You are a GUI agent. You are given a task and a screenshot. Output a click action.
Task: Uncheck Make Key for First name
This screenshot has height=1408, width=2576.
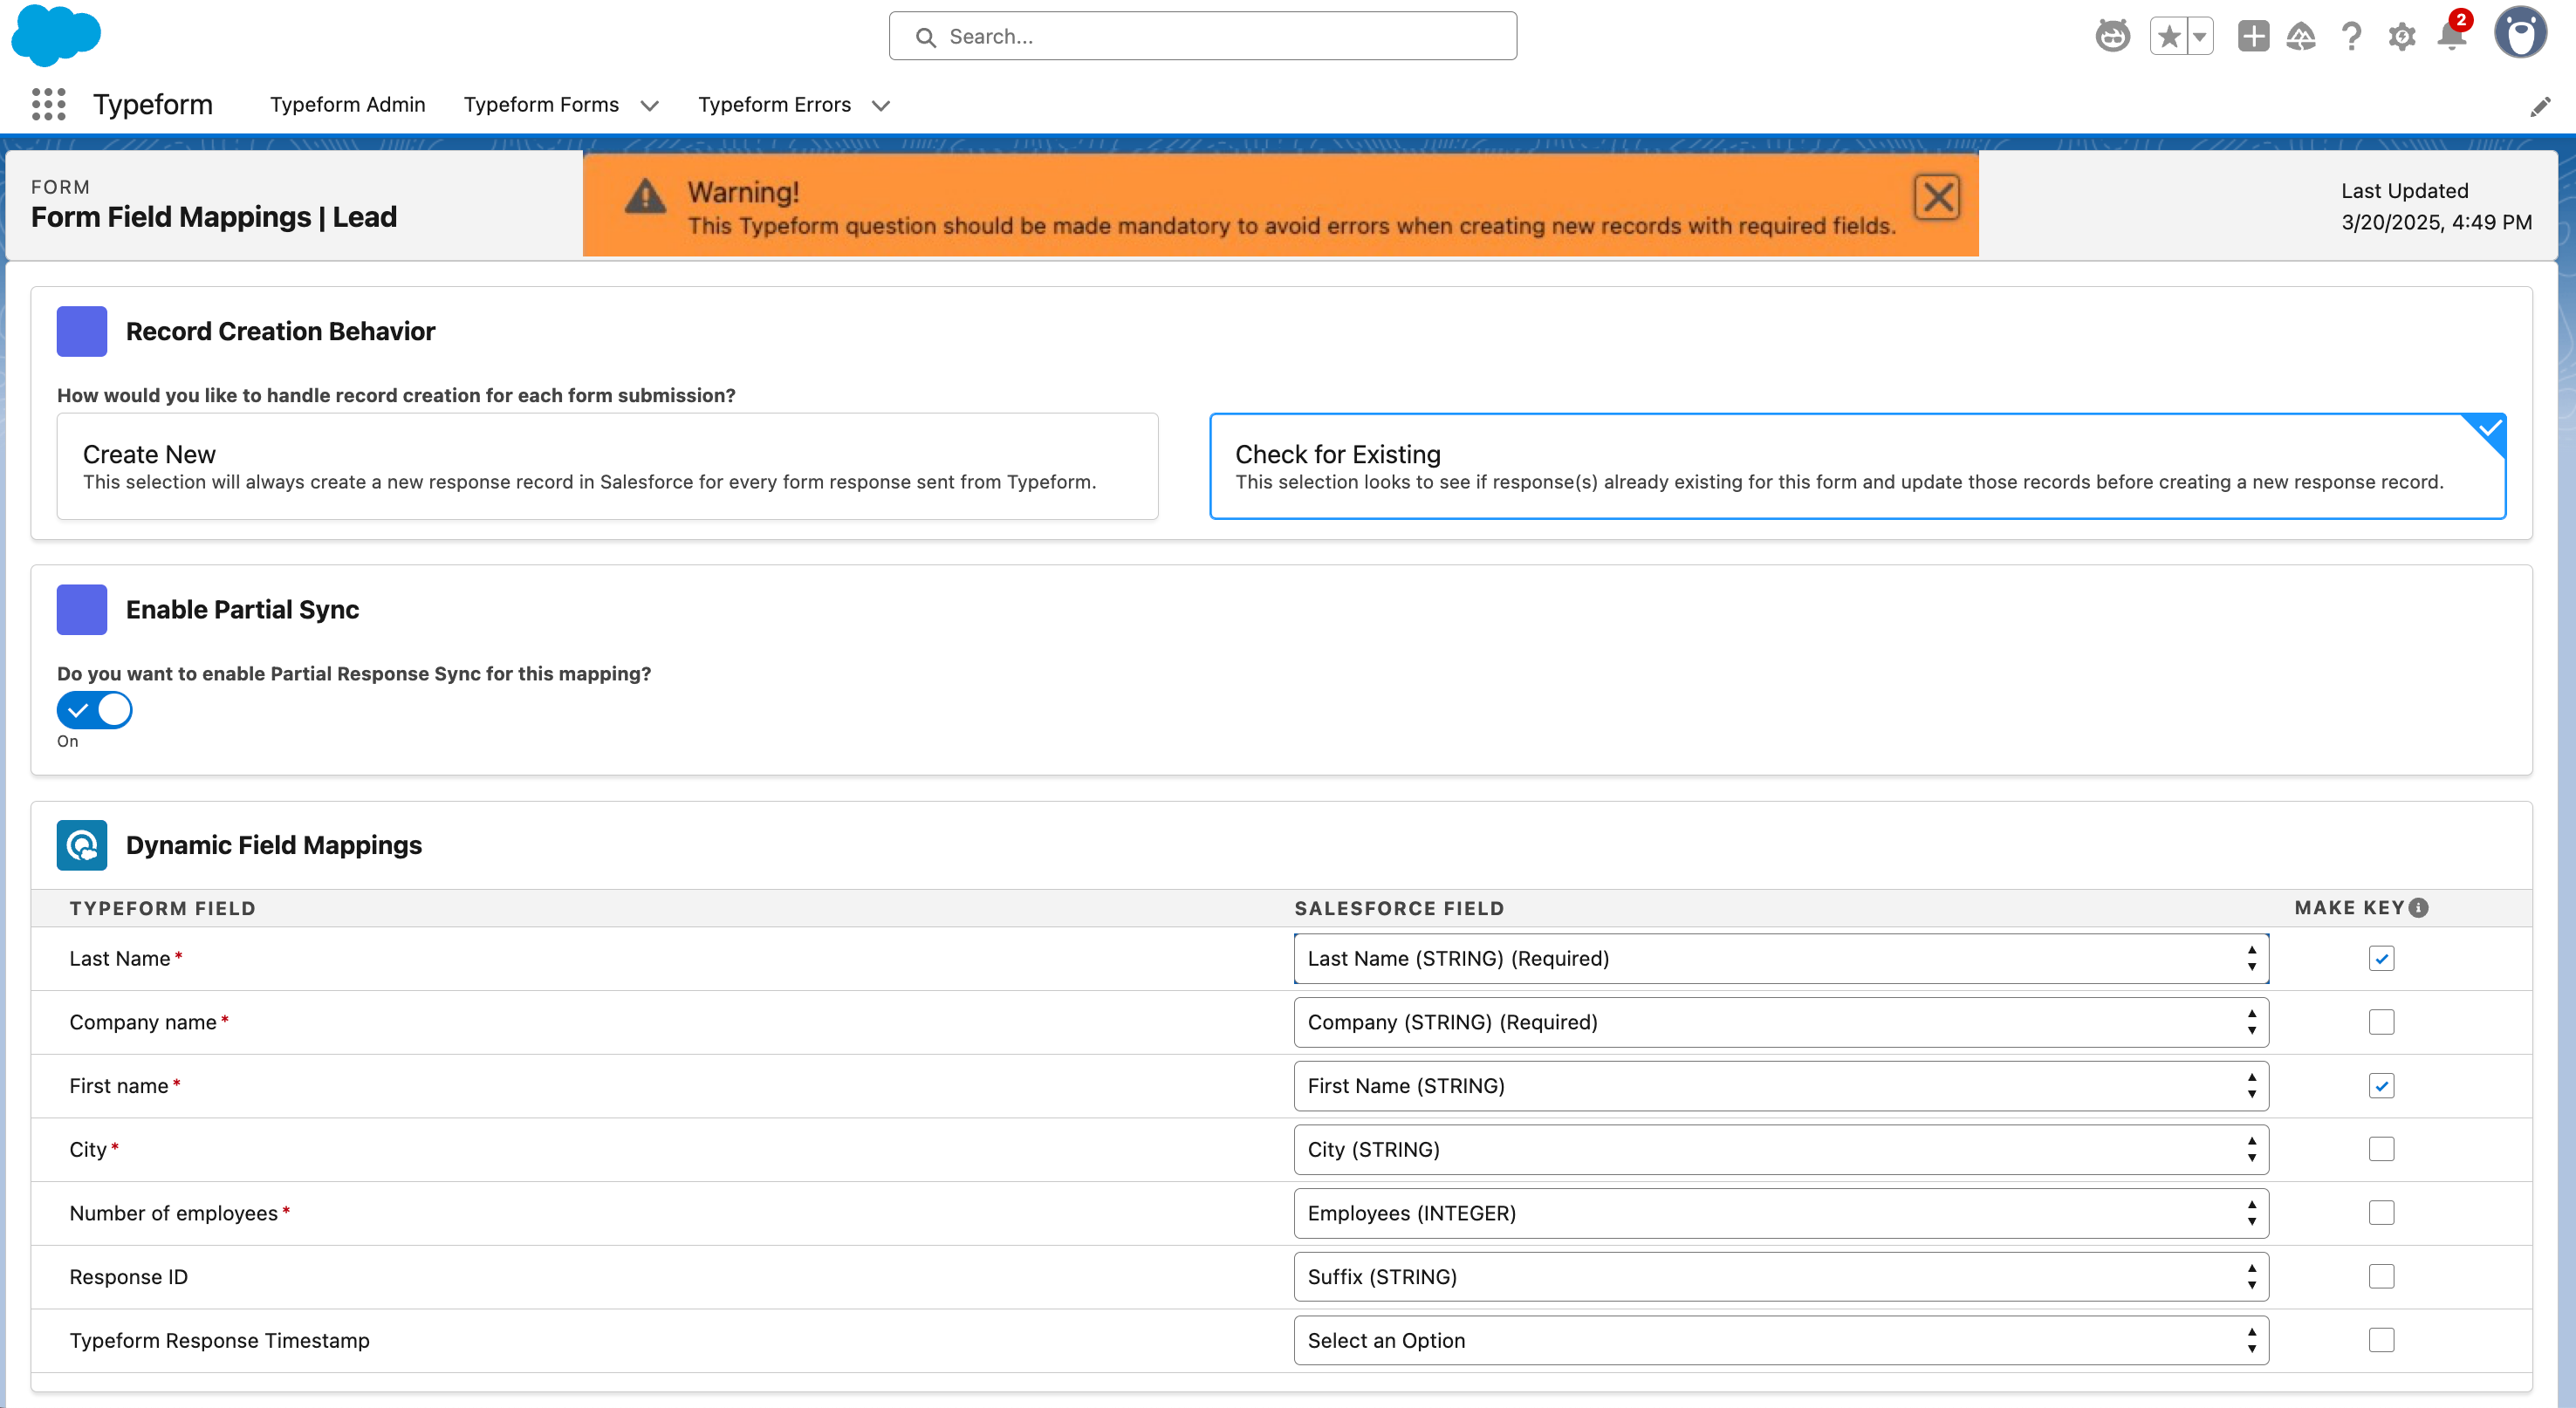[2381, 1085]
